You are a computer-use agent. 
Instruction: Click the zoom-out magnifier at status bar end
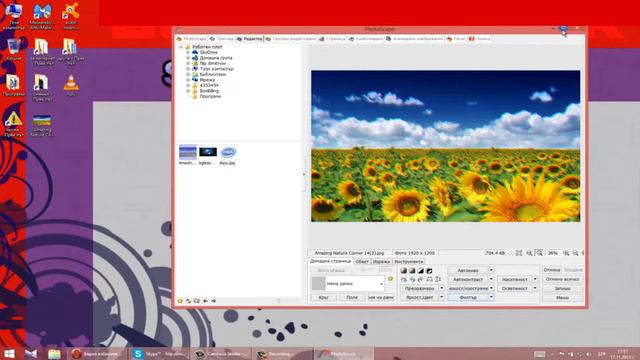[x=575, y=253]
